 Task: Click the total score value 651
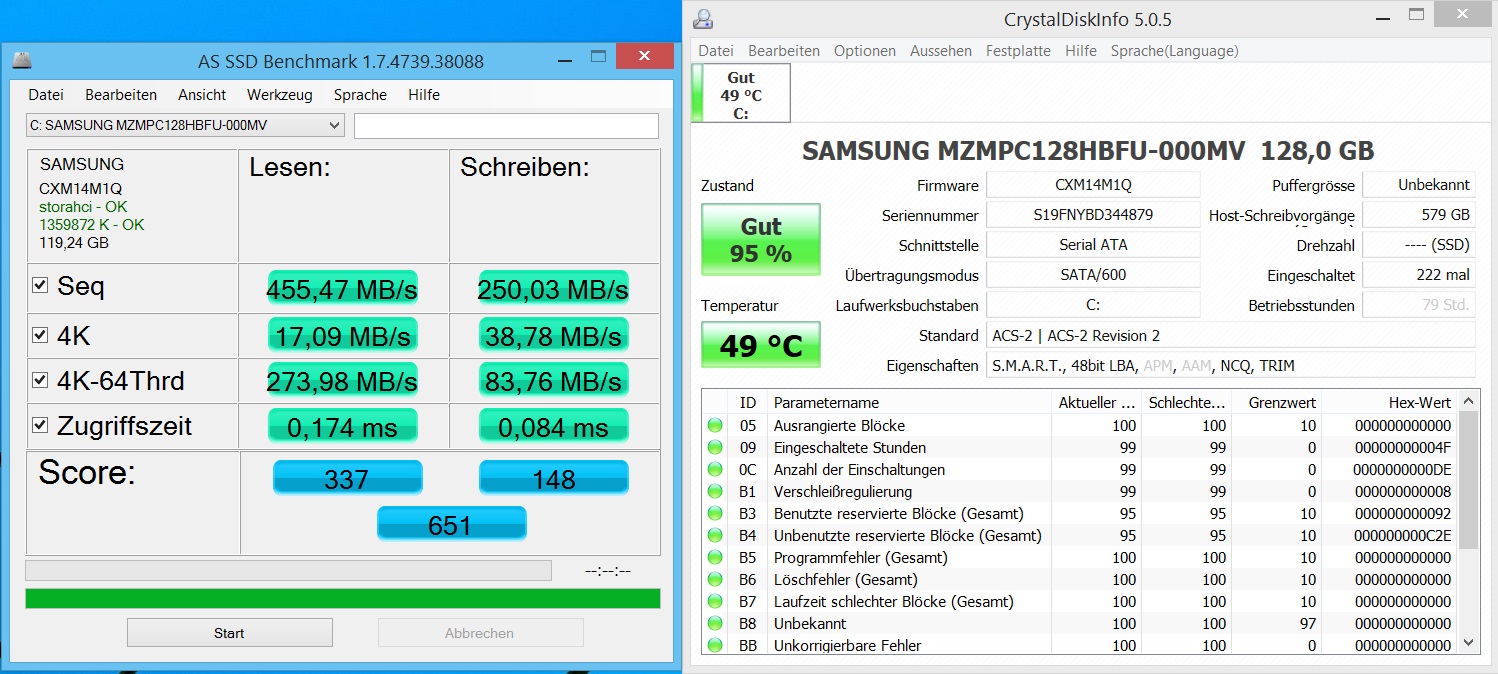click(x=451, y=524)
